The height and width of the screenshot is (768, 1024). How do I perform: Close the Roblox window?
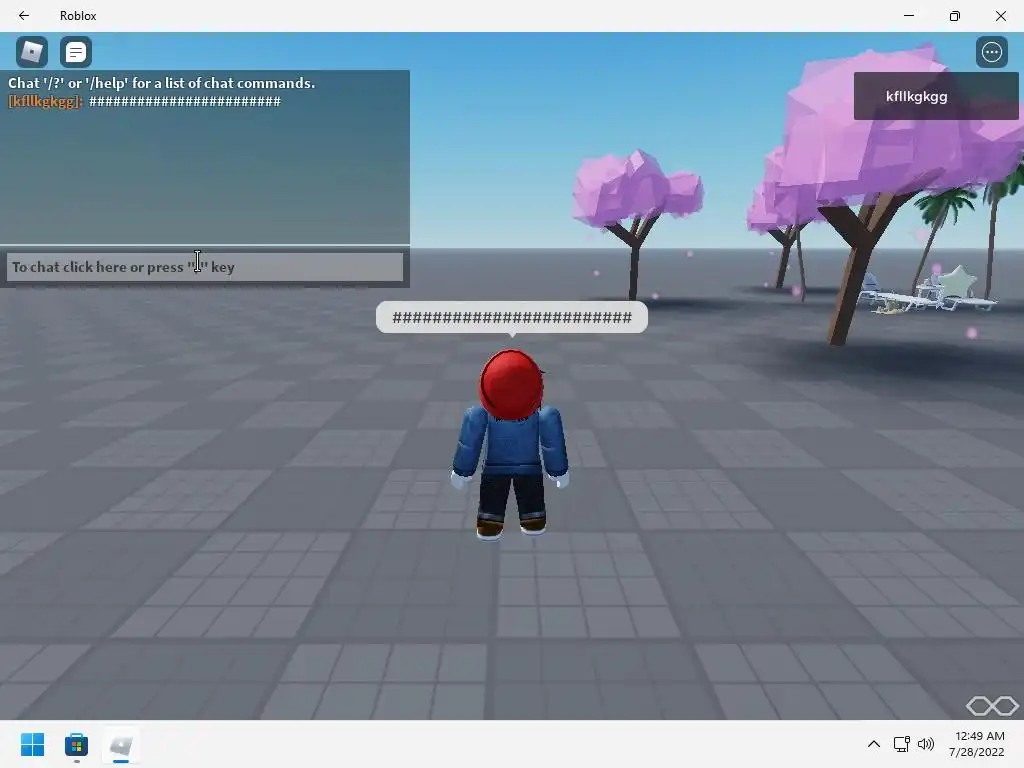click(1000, 16)
